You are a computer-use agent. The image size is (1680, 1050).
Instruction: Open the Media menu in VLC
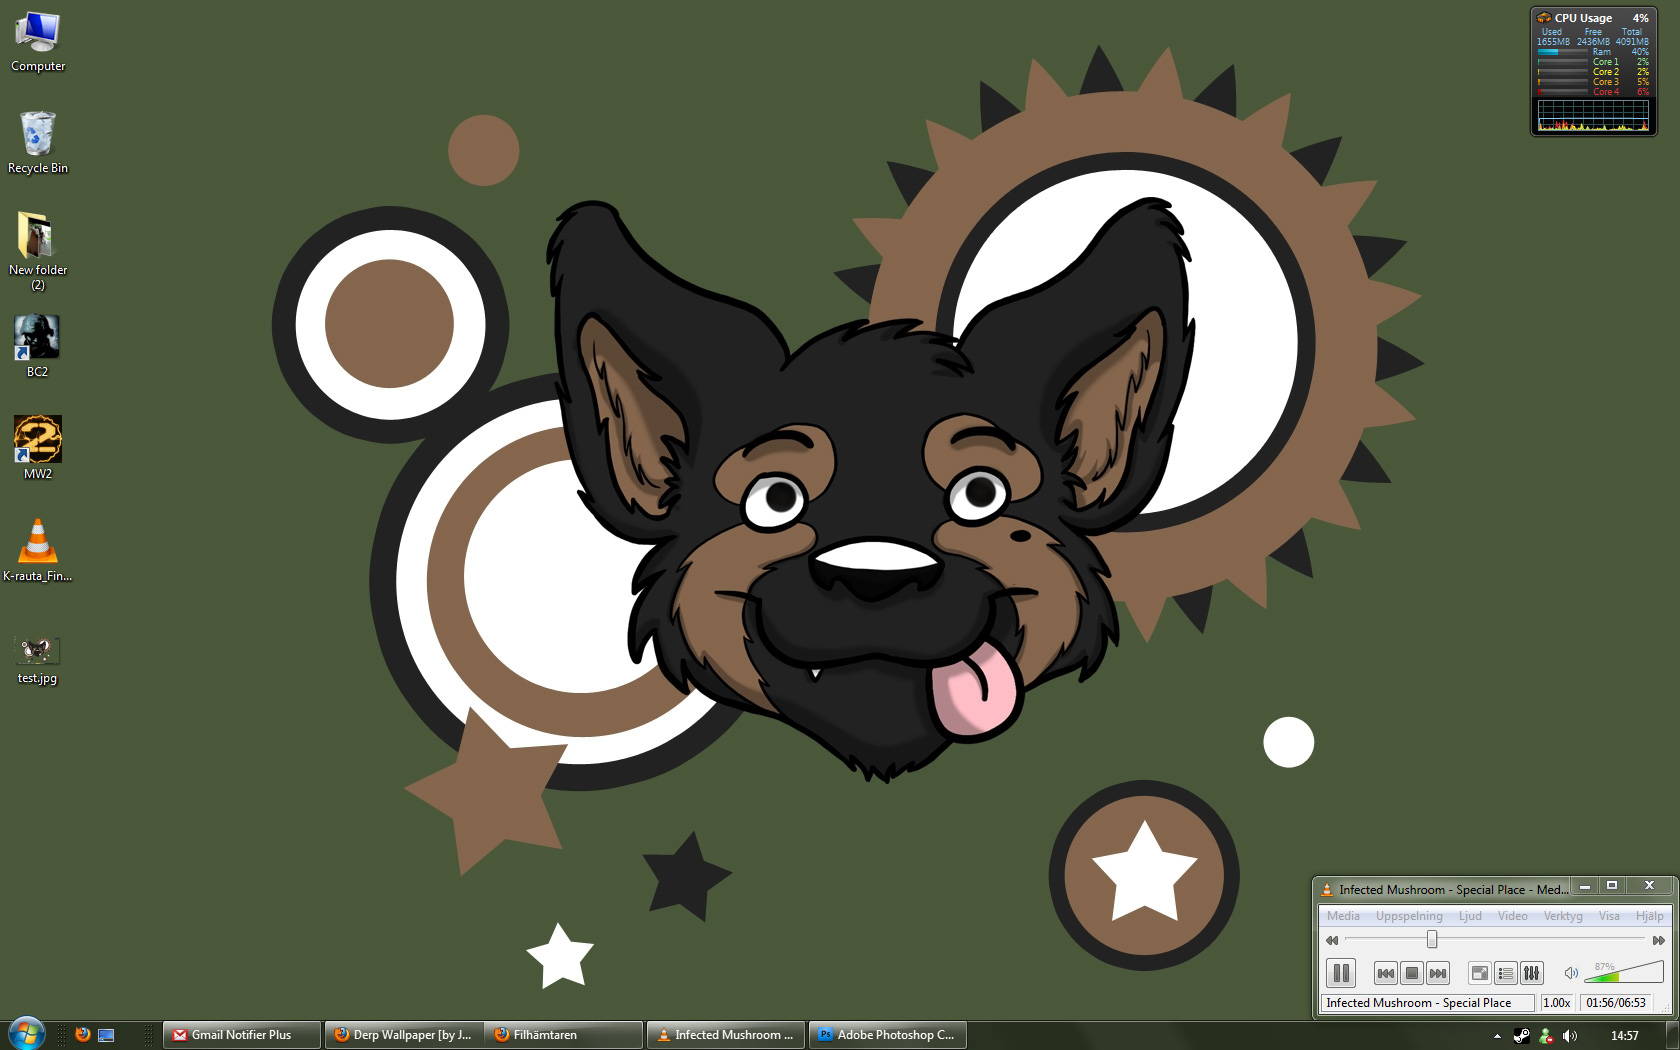(1343, 916)
